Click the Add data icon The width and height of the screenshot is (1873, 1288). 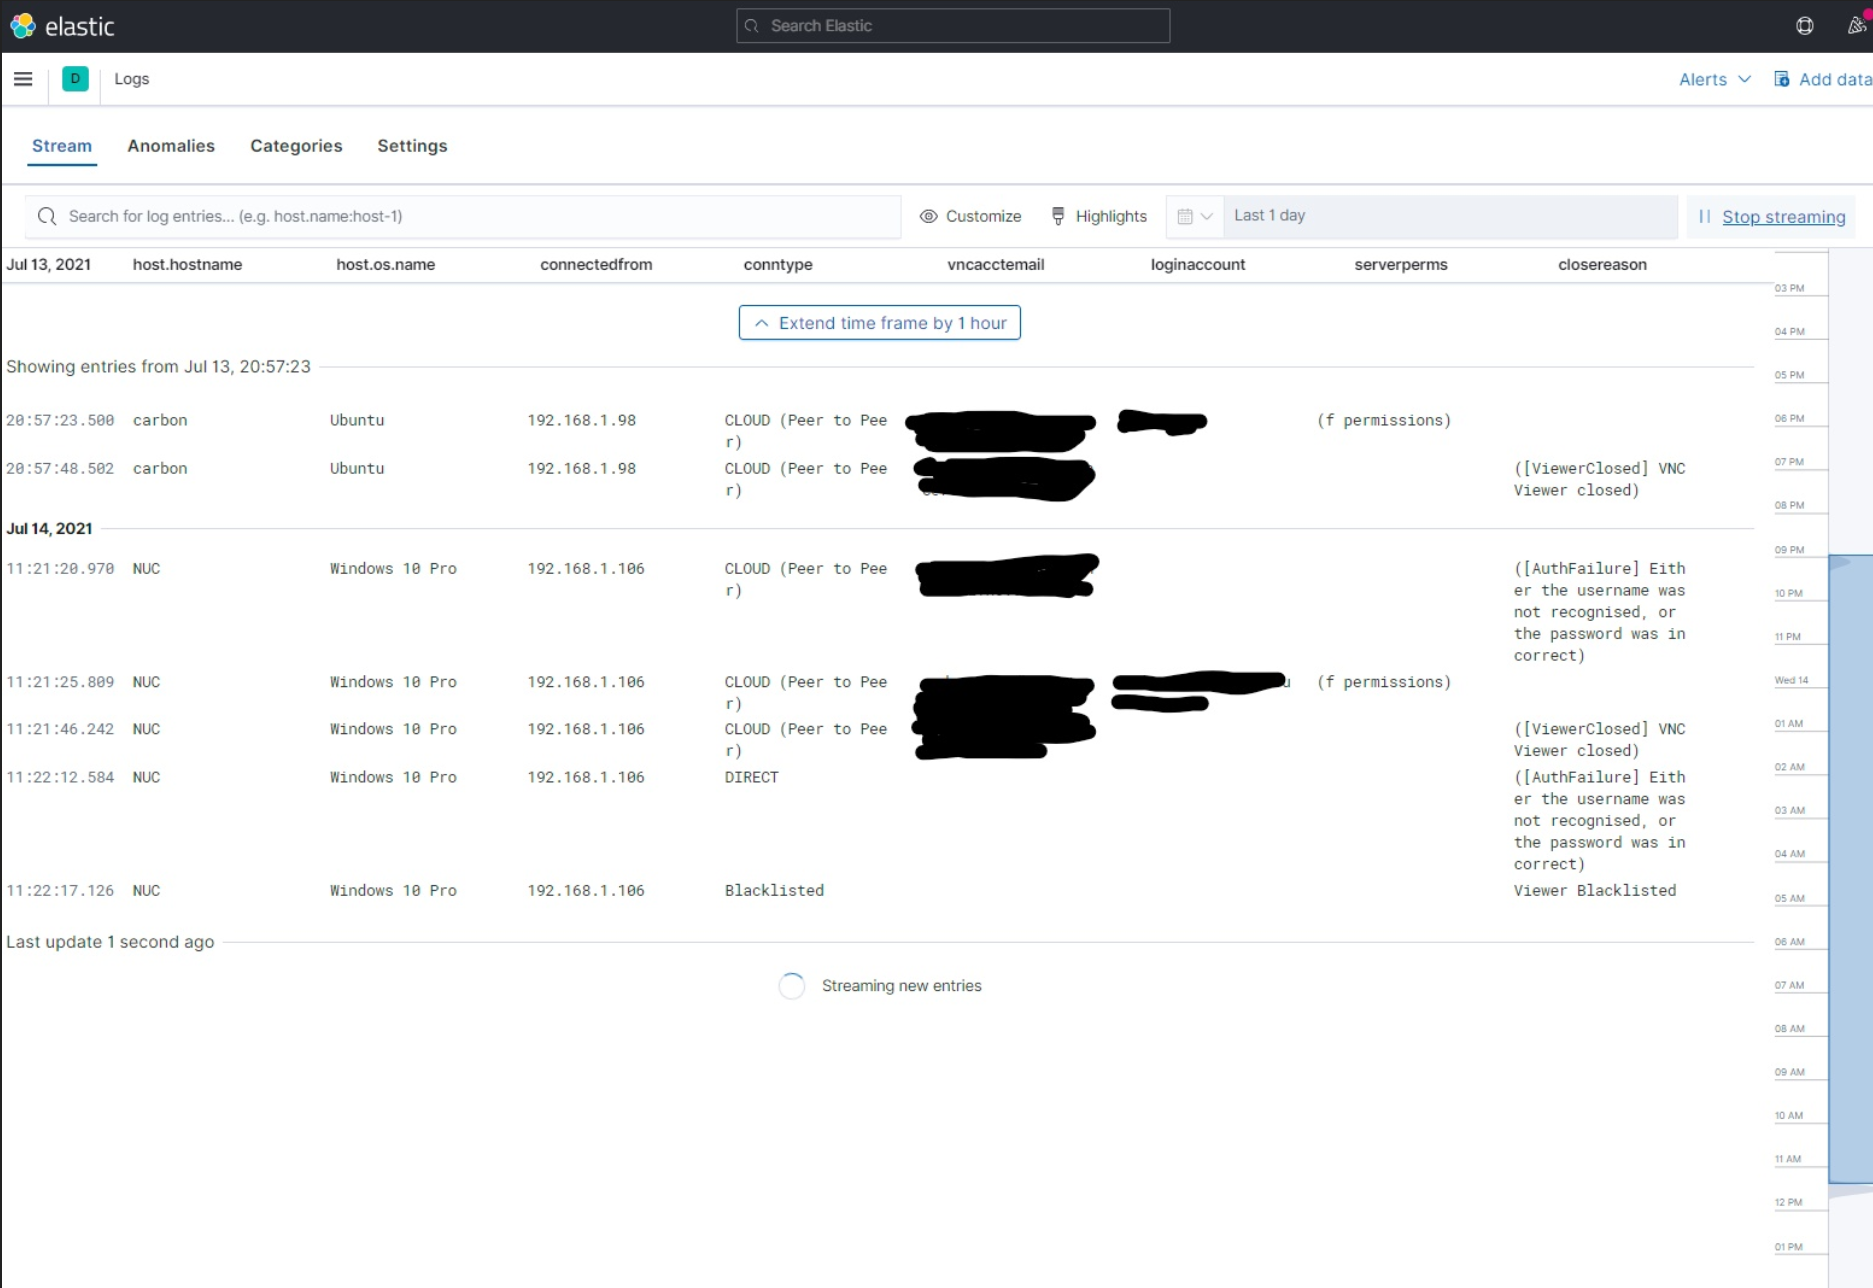[x=1781, y=79]
